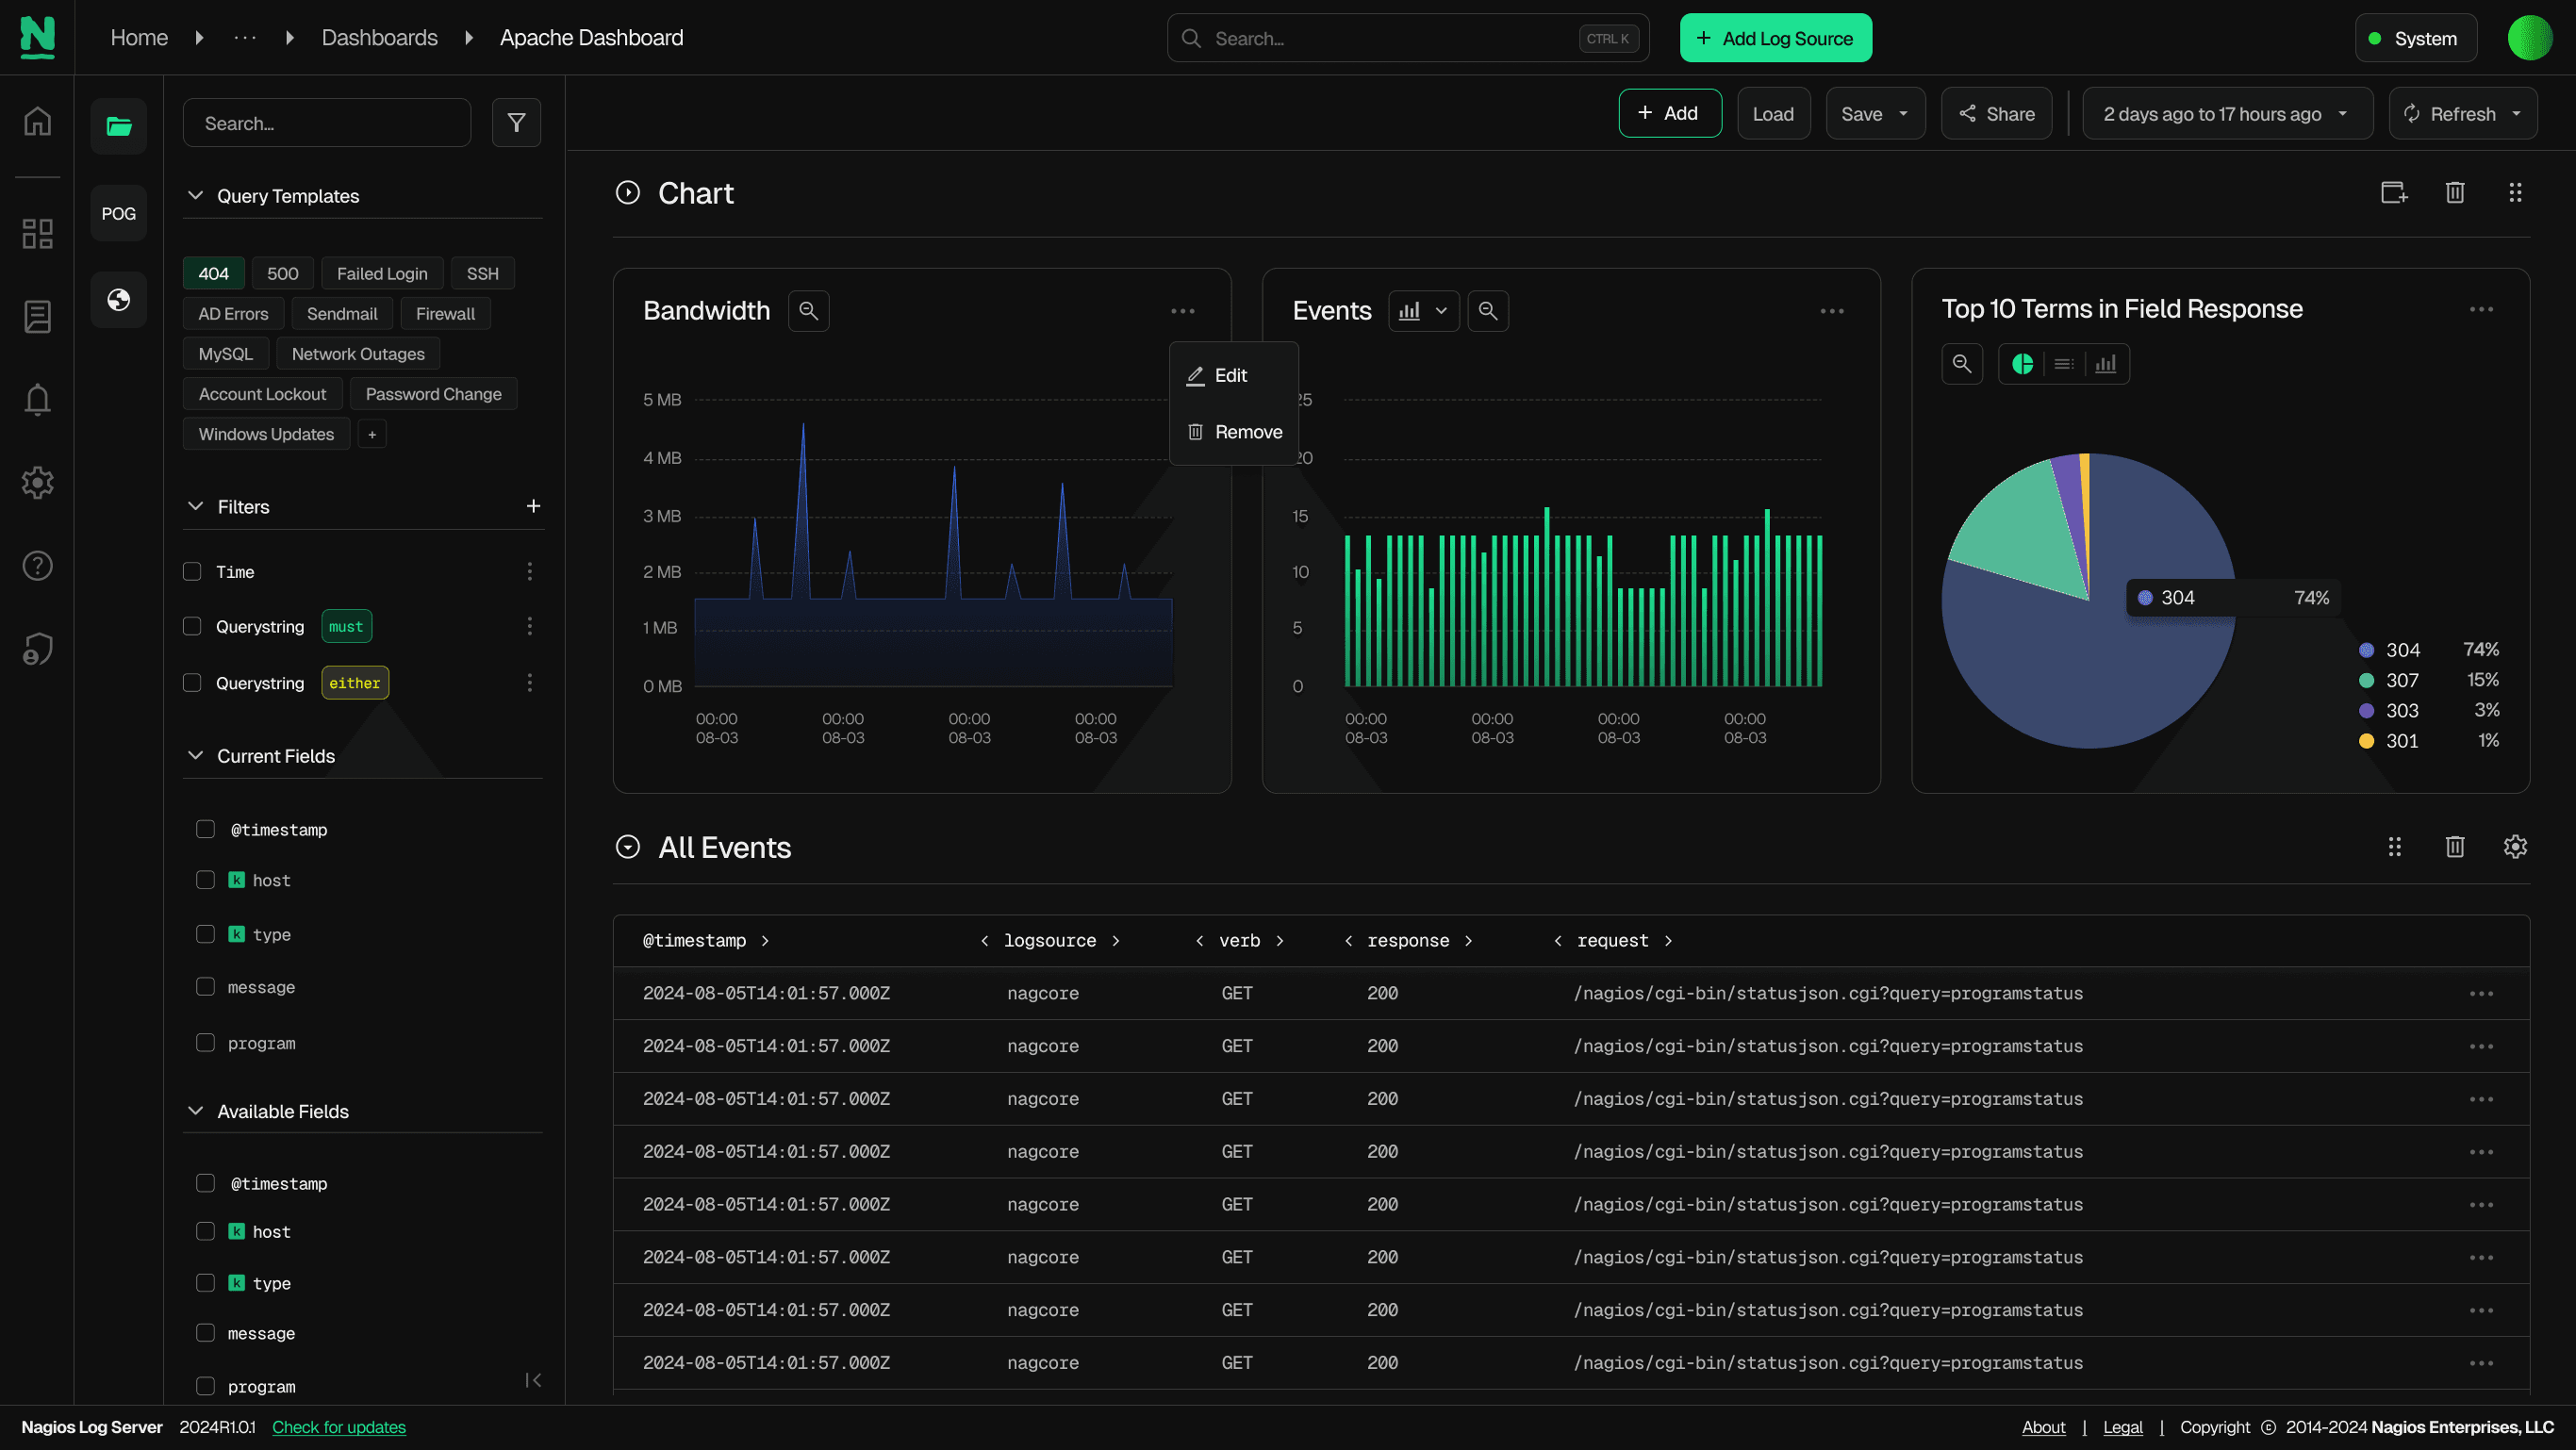Open the Events chart type dropdown
The width and height of the screenshot is (2576, 1450).
point(1423,311)
